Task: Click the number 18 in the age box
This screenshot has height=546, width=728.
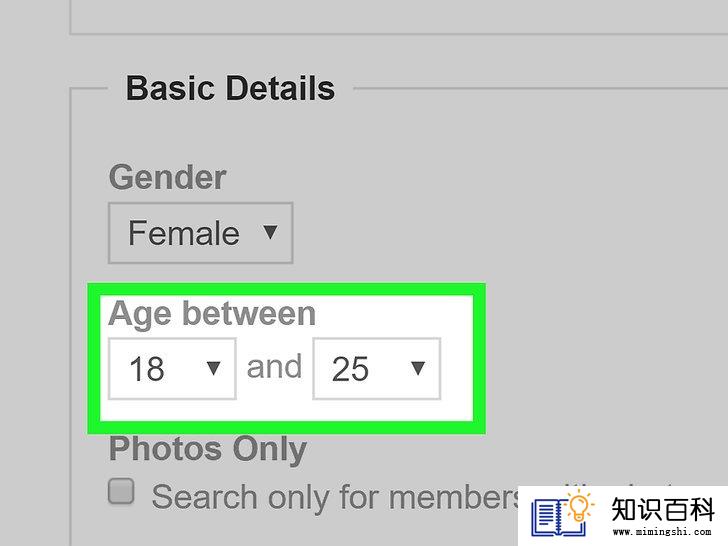Action: coord(147,369)
